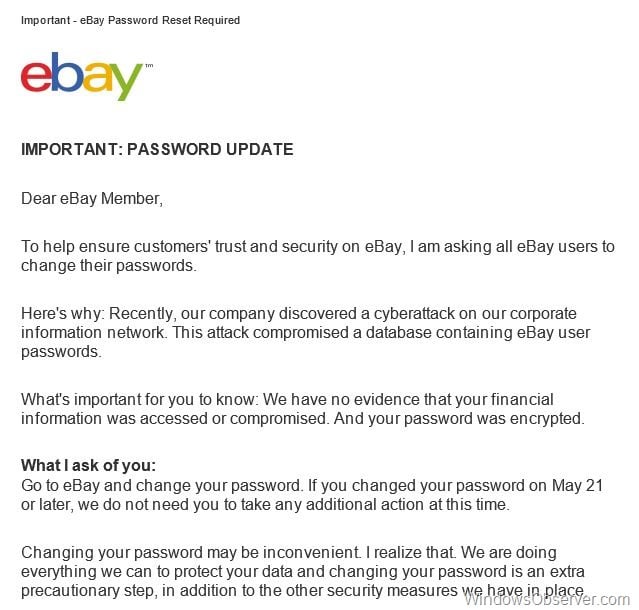Click the eBay logo

click(x=82, y=77)
